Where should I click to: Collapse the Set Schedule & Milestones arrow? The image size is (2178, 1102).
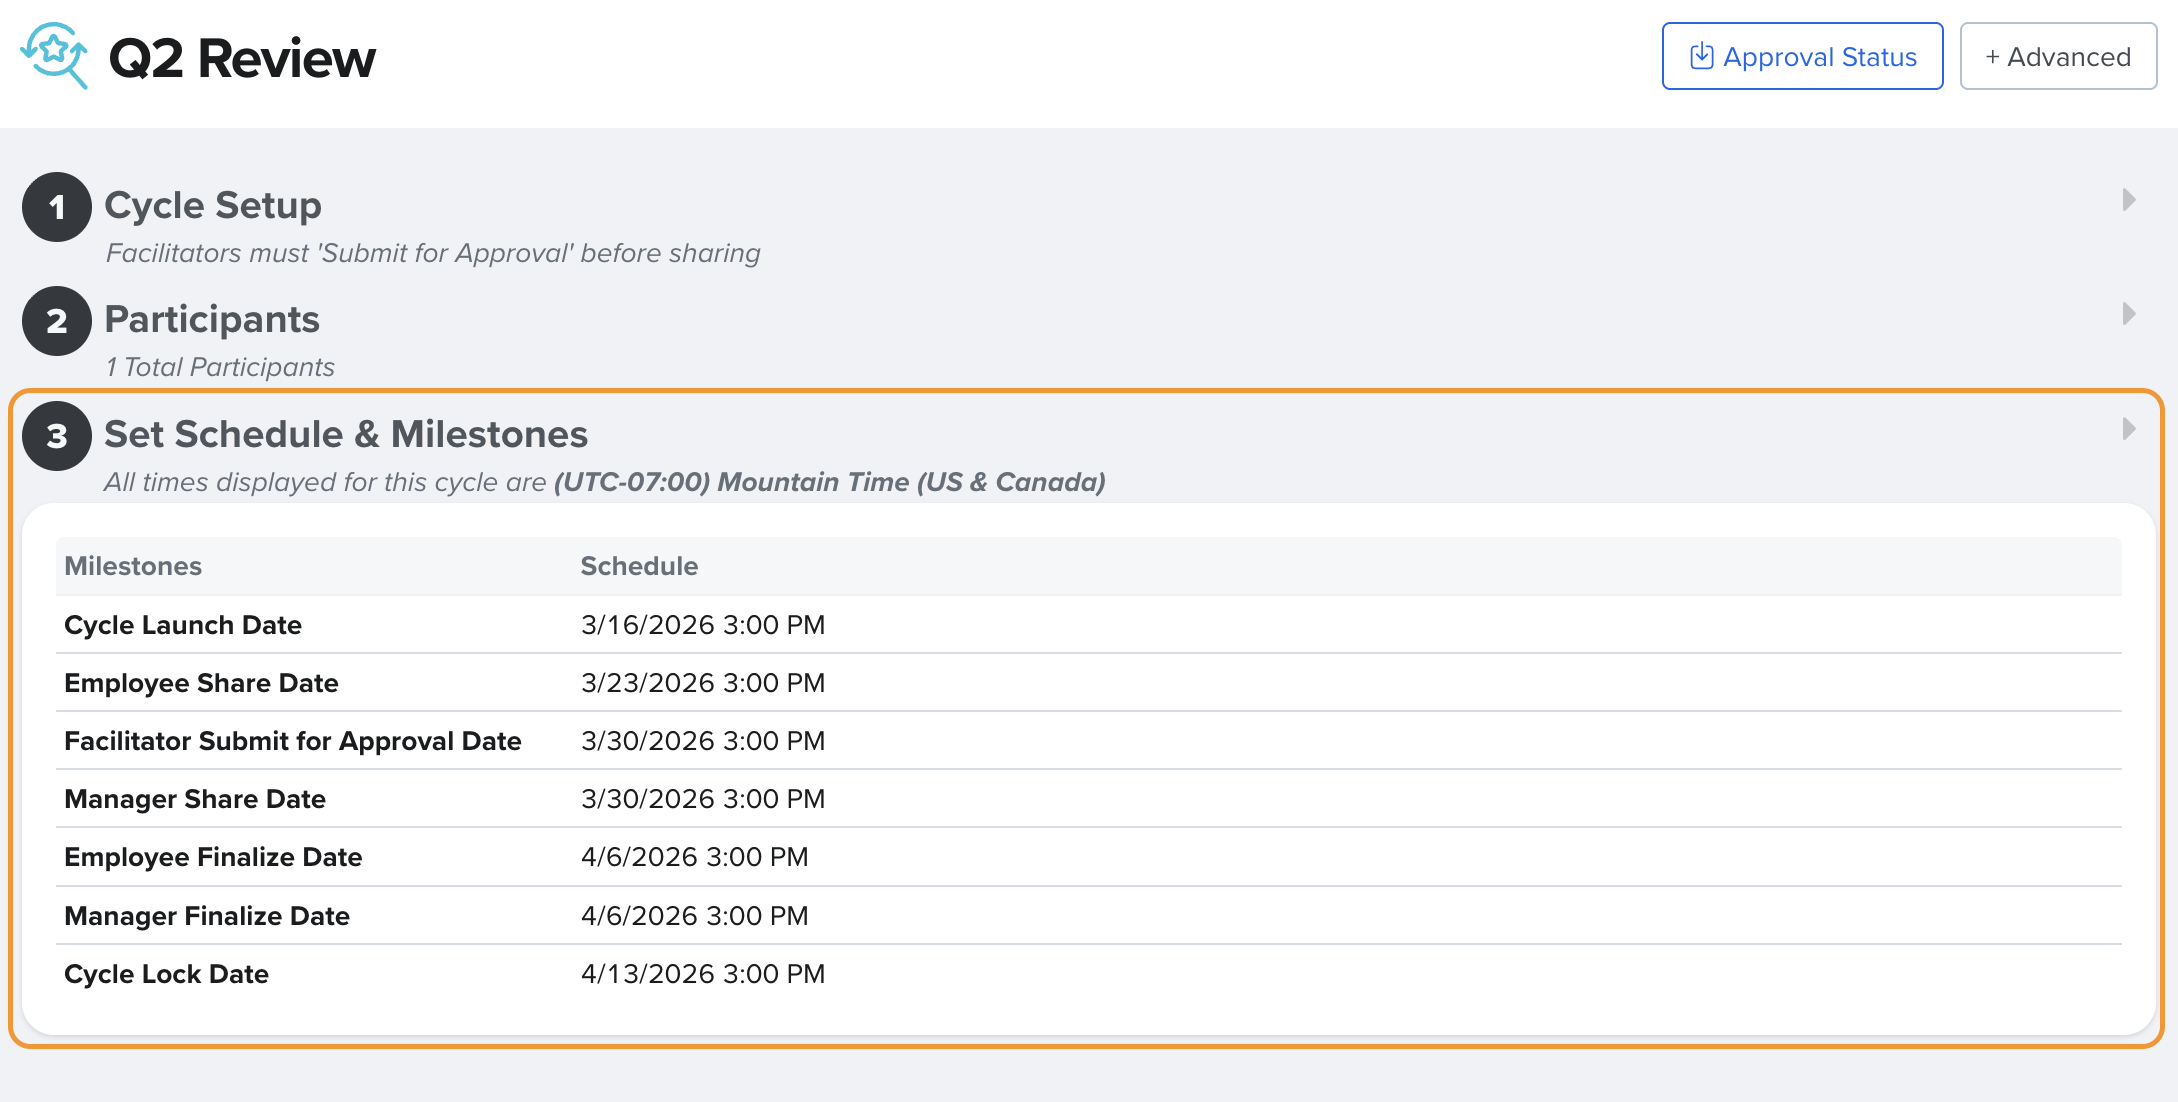click(x=2128, y=429)
